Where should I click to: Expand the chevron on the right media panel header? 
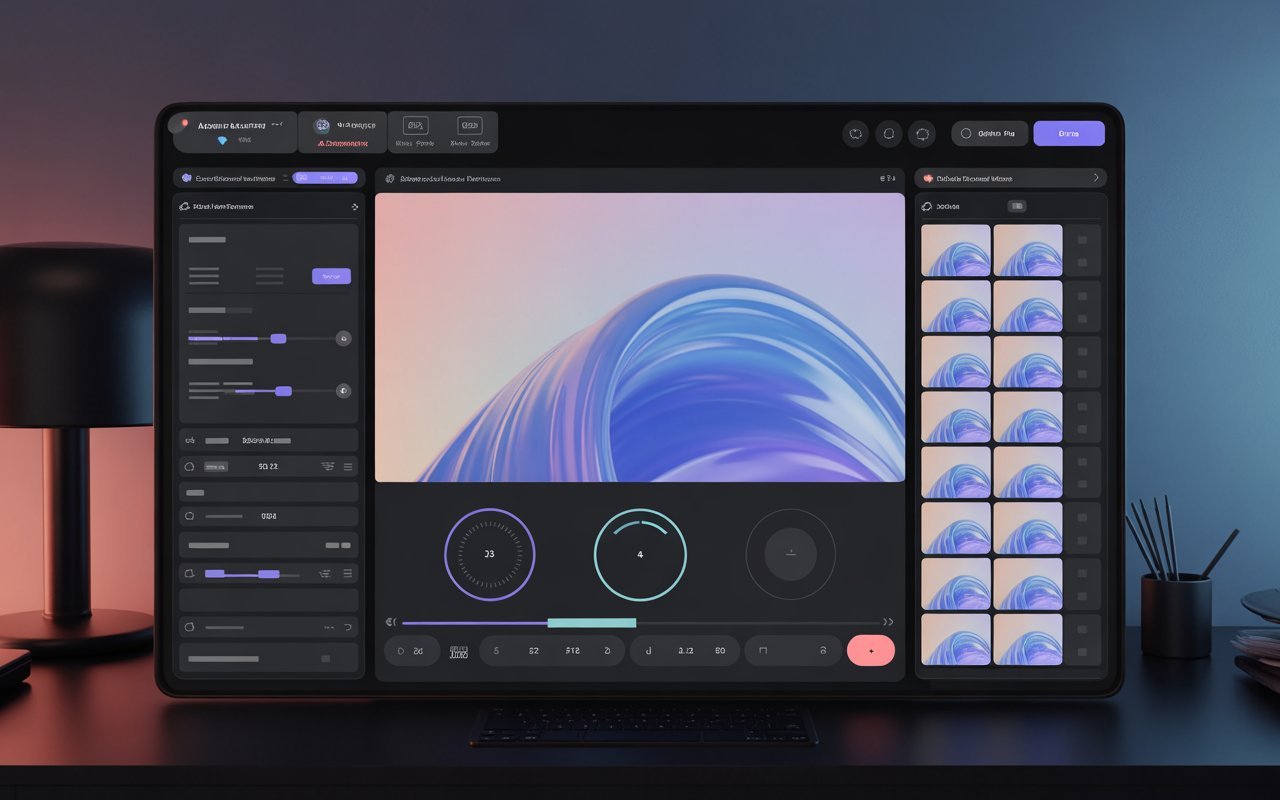(x=1098, y=177)
